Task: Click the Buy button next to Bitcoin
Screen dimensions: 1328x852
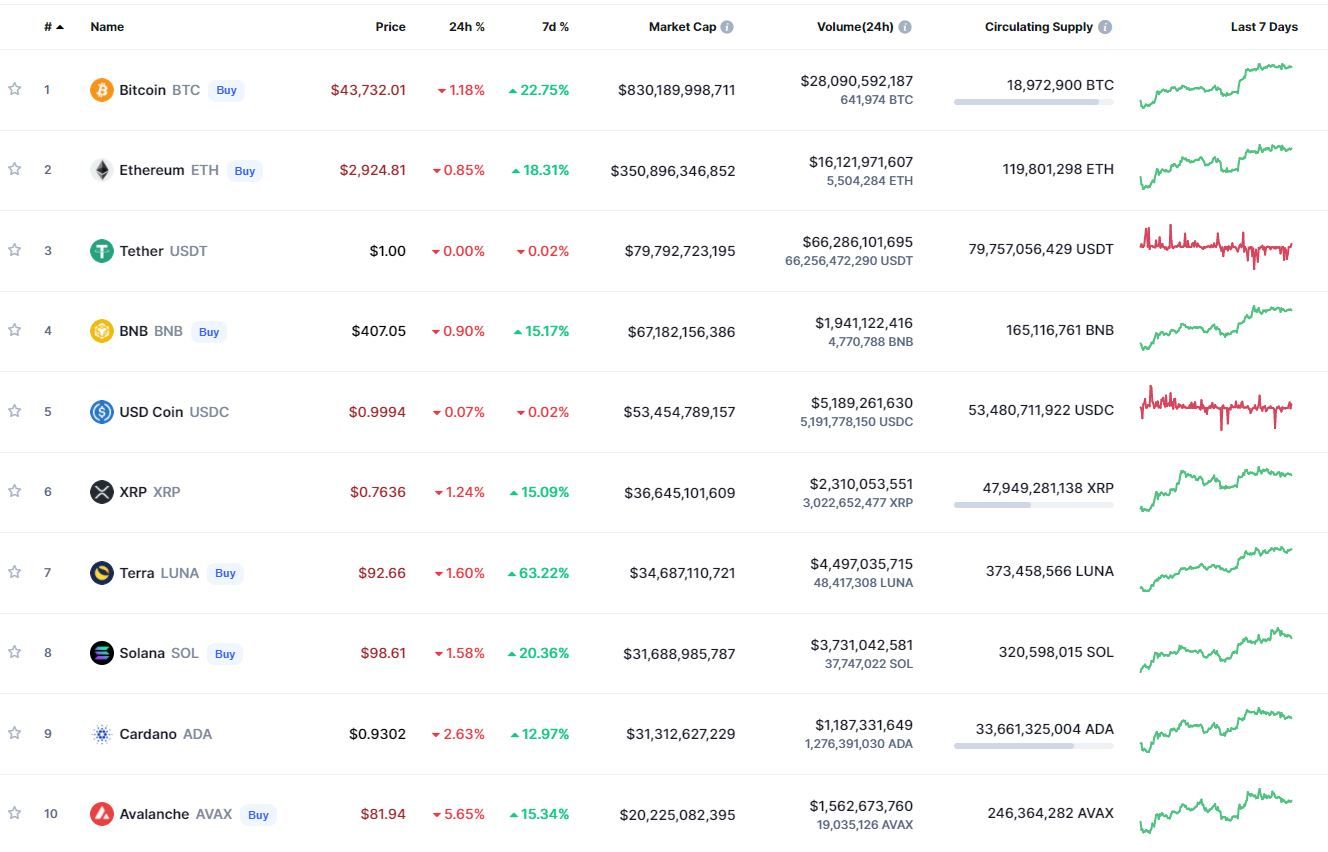Action: [227, 90]
